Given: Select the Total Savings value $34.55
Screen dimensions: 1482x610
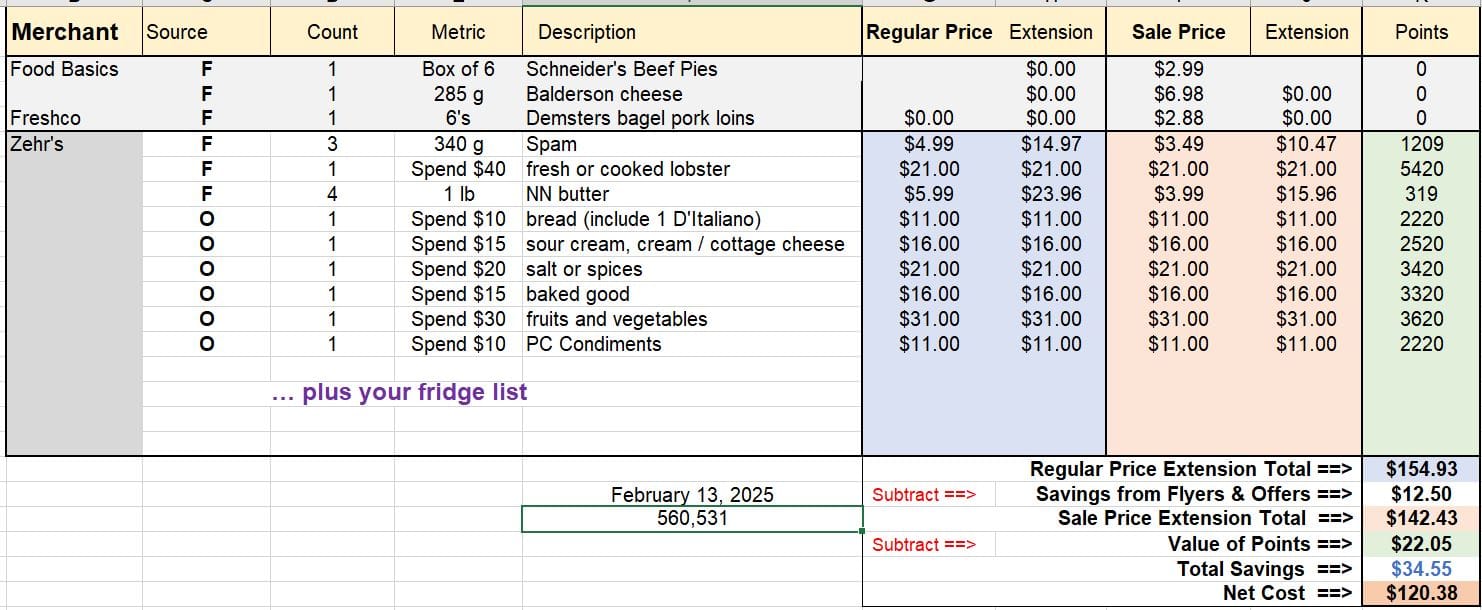Looking at the screenshot, I should [x=1421, y=569].
